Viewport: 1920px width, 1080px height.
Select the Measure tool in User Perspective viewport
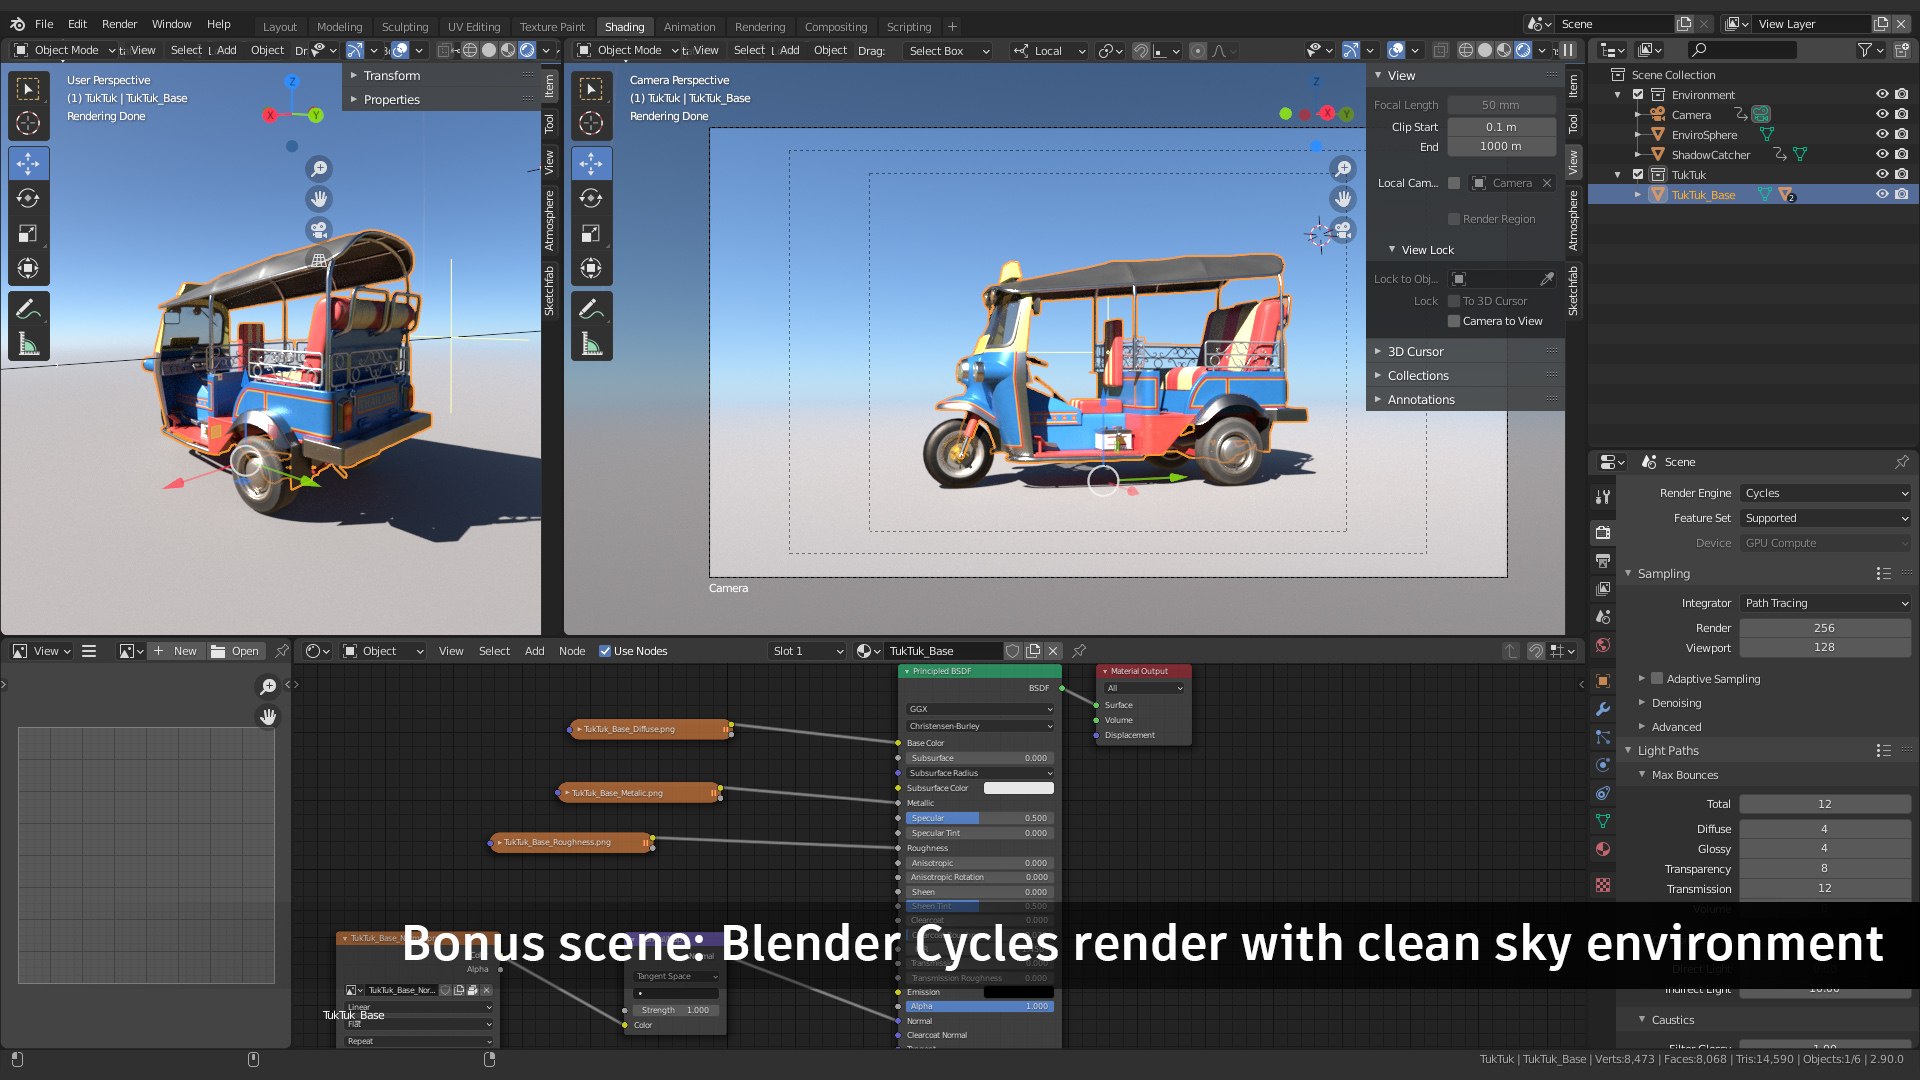point(28,344)
